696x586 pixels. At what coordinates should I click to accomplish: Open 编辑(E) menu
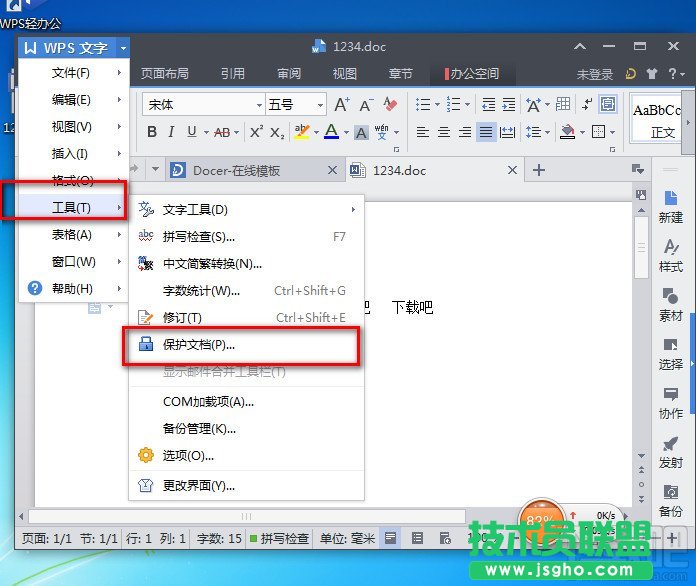point(74,99)
